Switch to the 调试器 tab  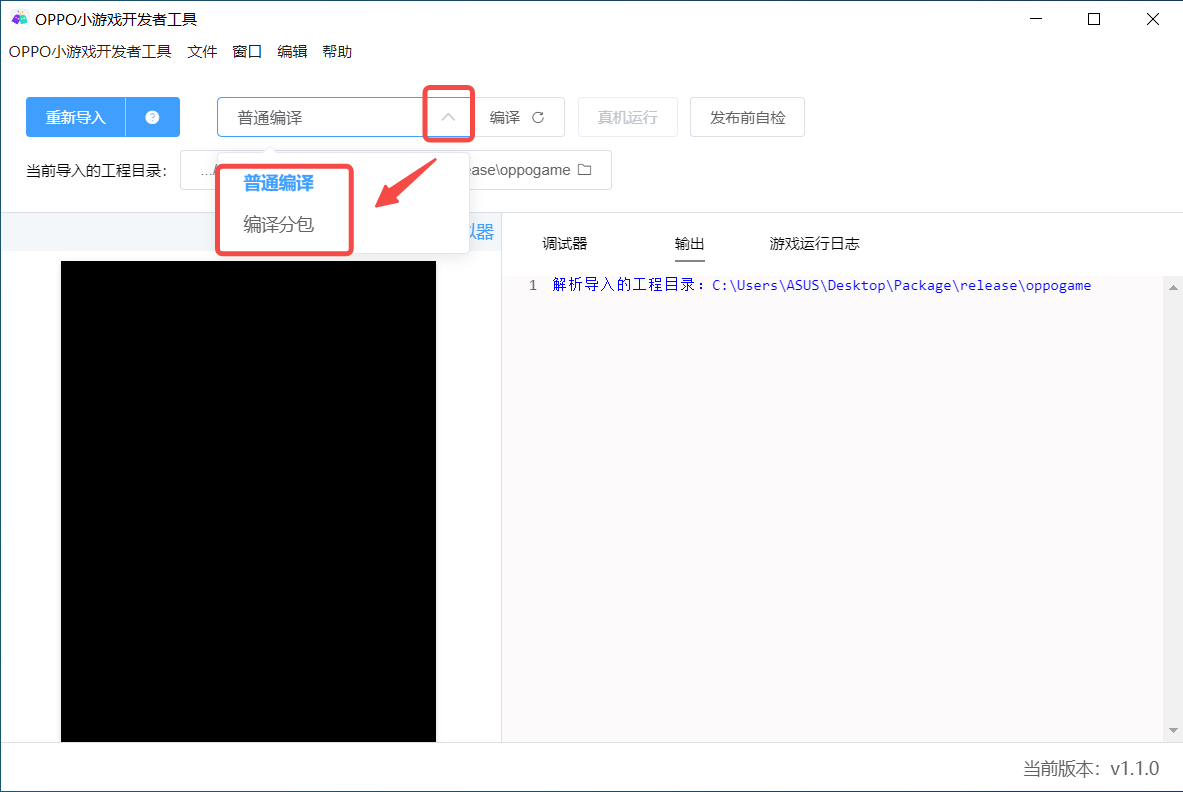(x=565, y=243)
